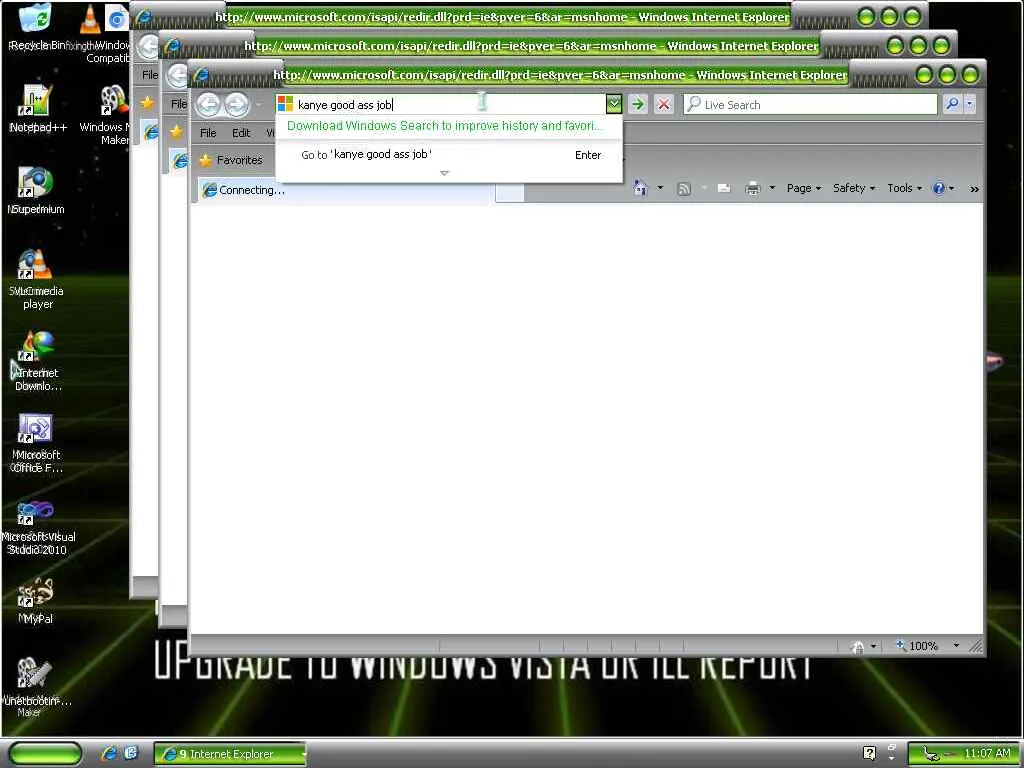Click the Favorites button

click(x=231, y=160)
